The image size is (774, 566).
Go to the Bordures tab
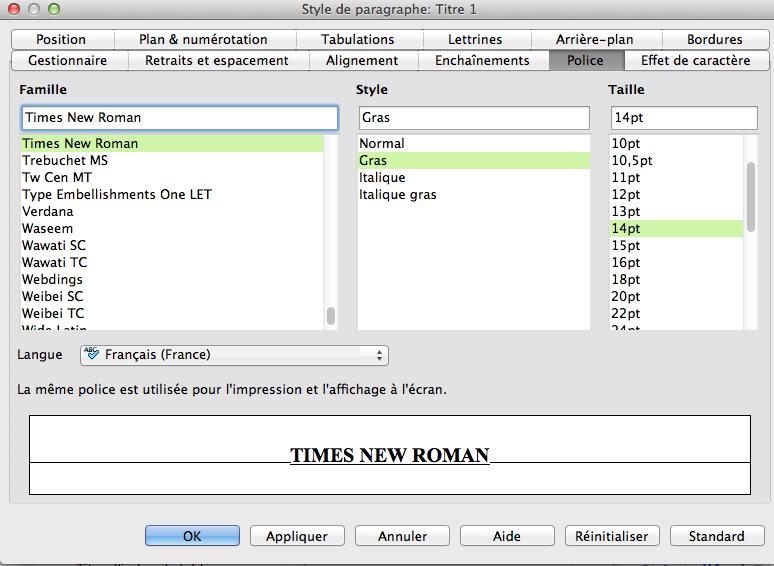point(714,39)
